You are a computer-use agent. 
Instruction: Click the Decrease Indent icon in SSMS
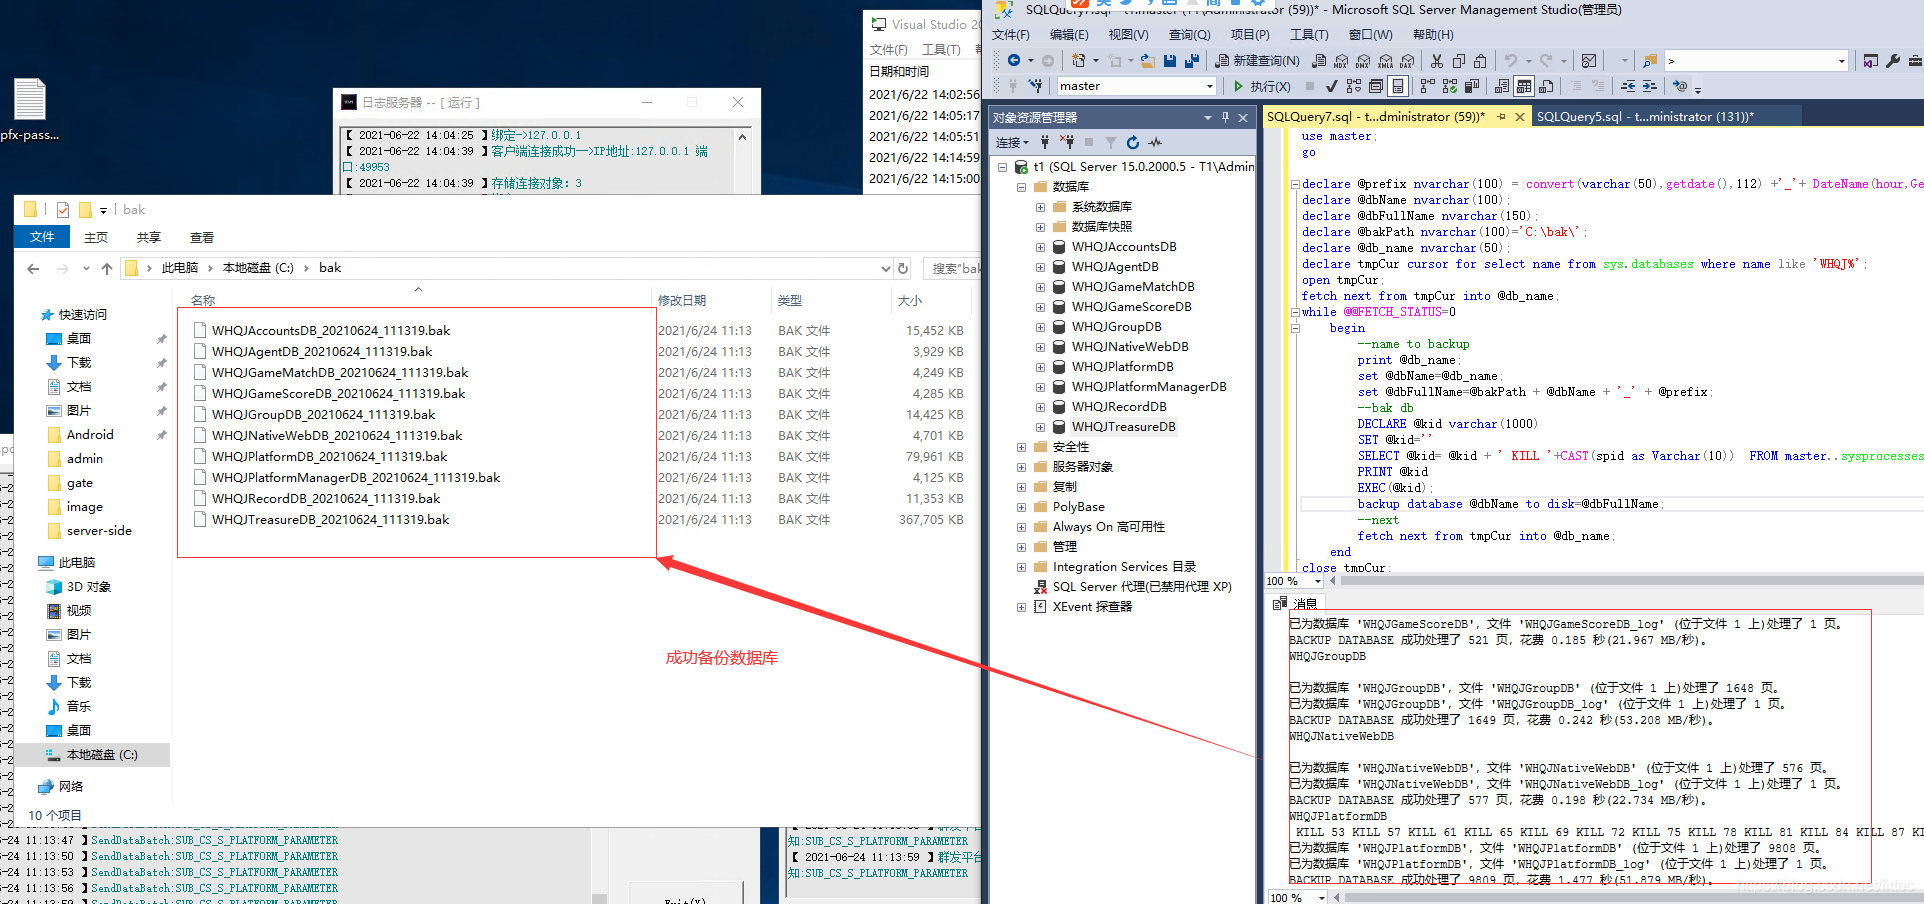pyautogui.click(x=1628, y=86)
